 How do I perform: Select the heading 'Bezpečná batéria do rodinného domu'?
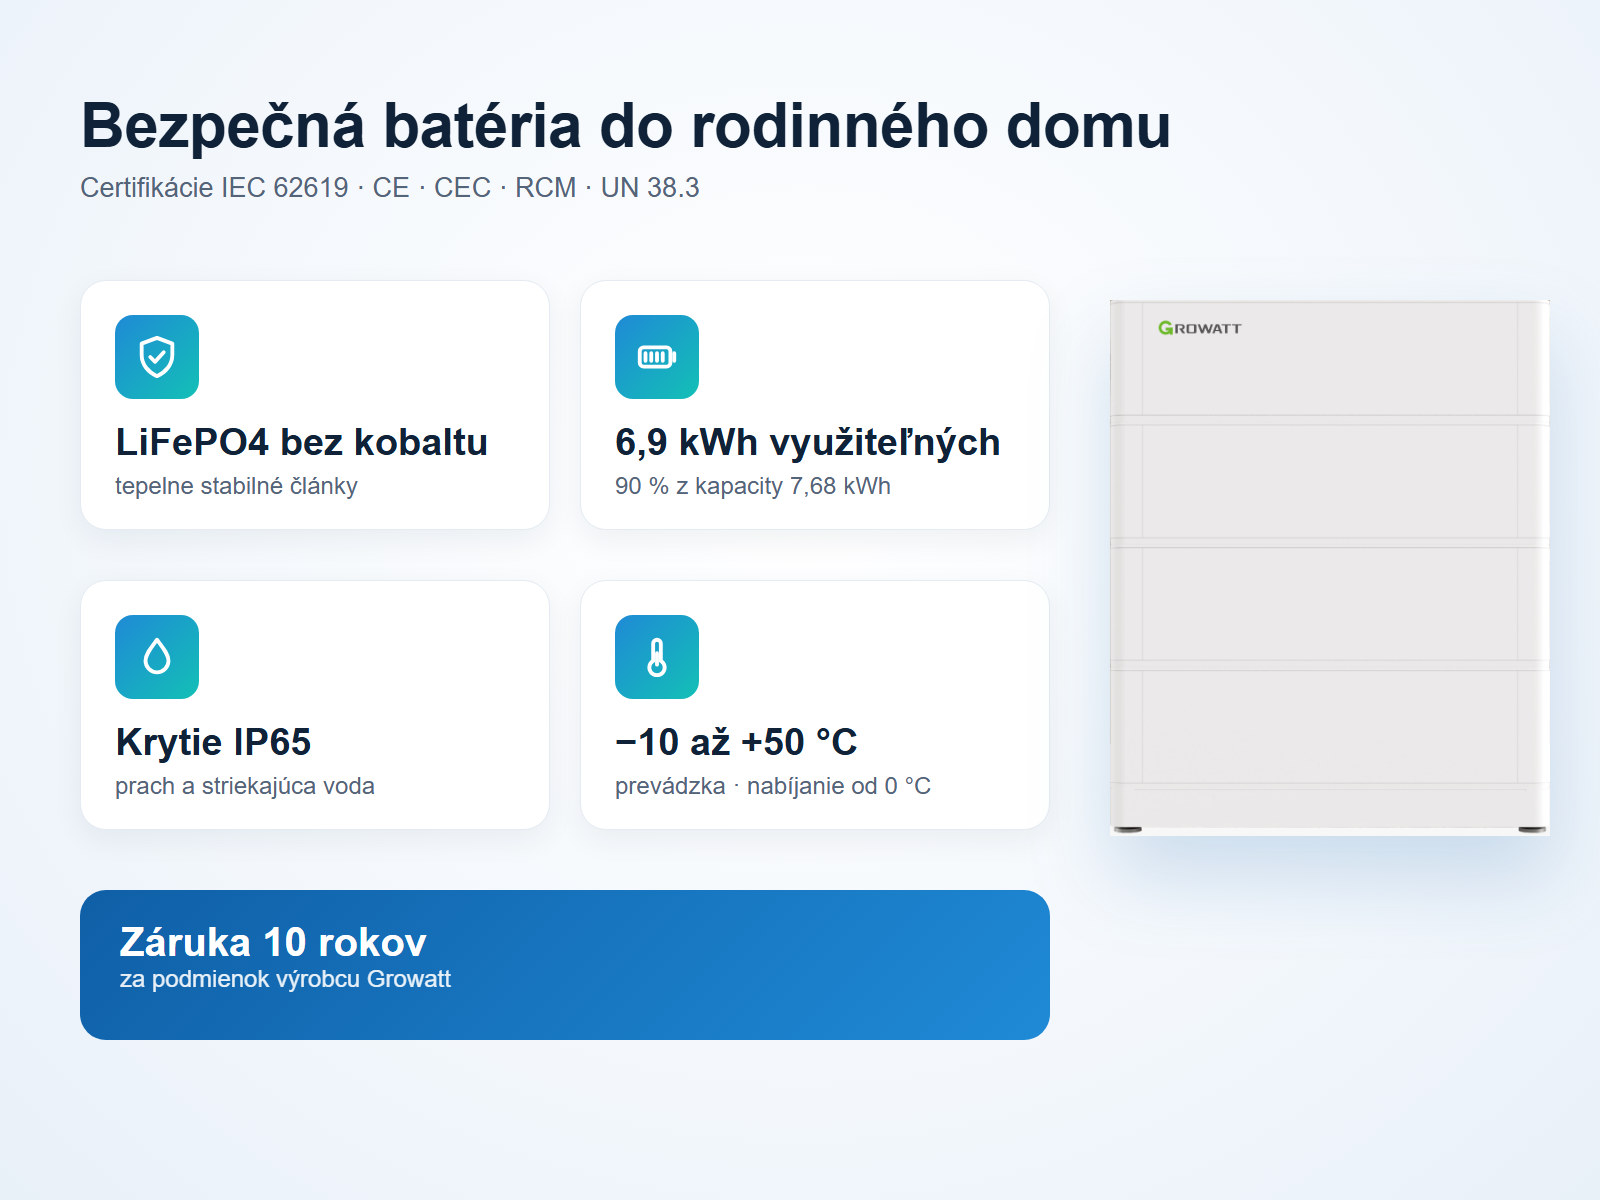tap(625, 126)
